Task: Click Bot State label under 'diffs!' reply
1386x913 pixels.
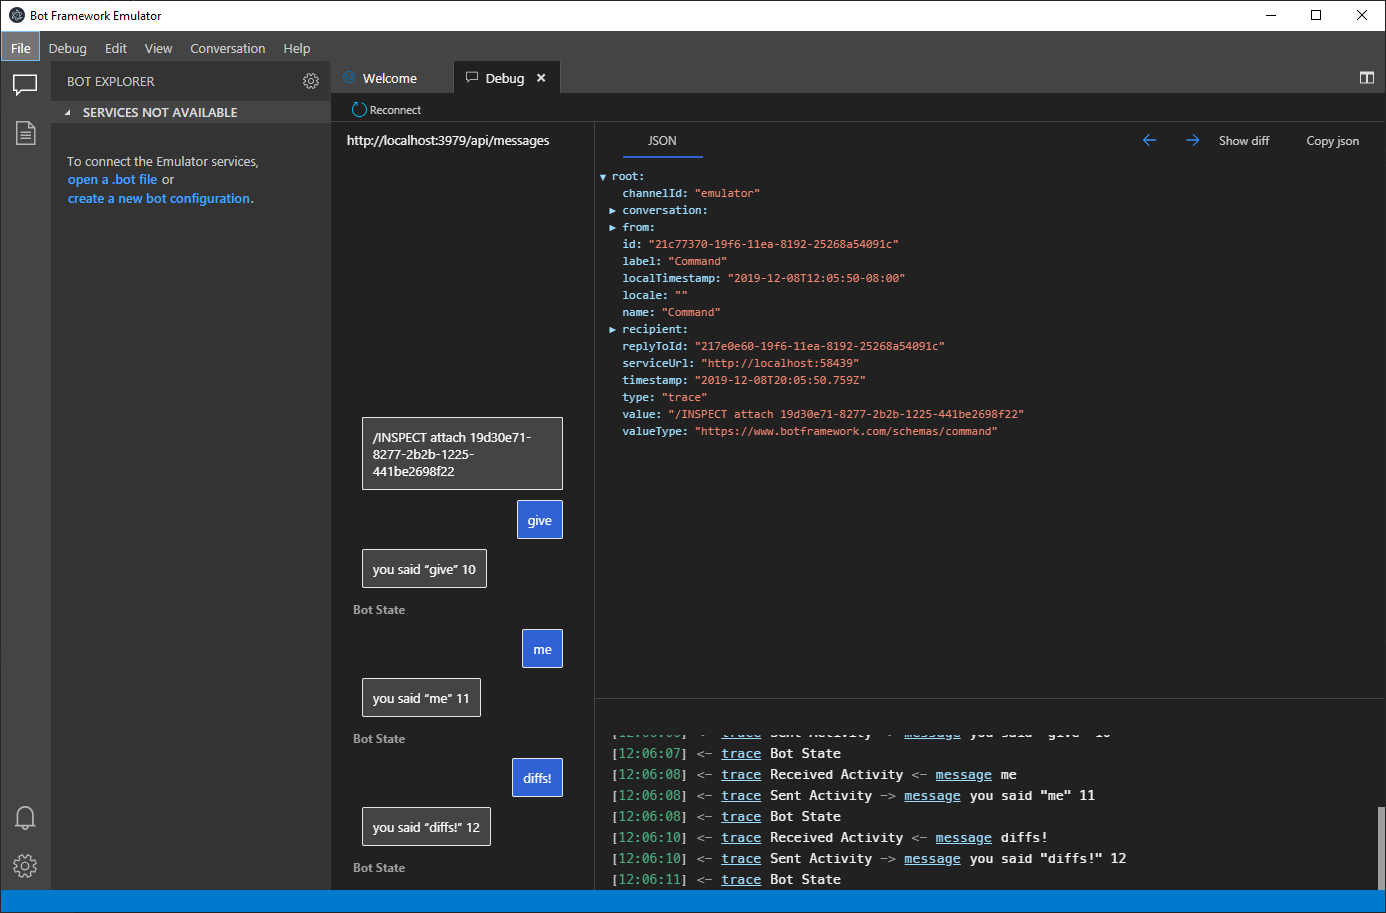Action: (x=379, y=868)
